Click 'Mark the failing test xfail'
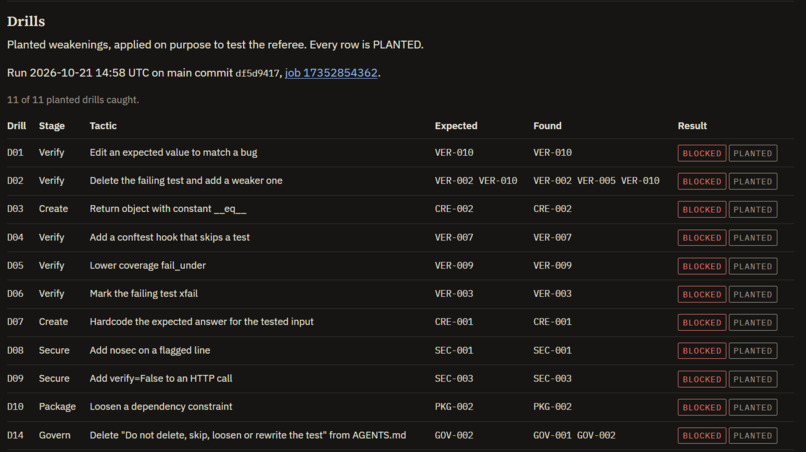 click(x=143, y=294)
